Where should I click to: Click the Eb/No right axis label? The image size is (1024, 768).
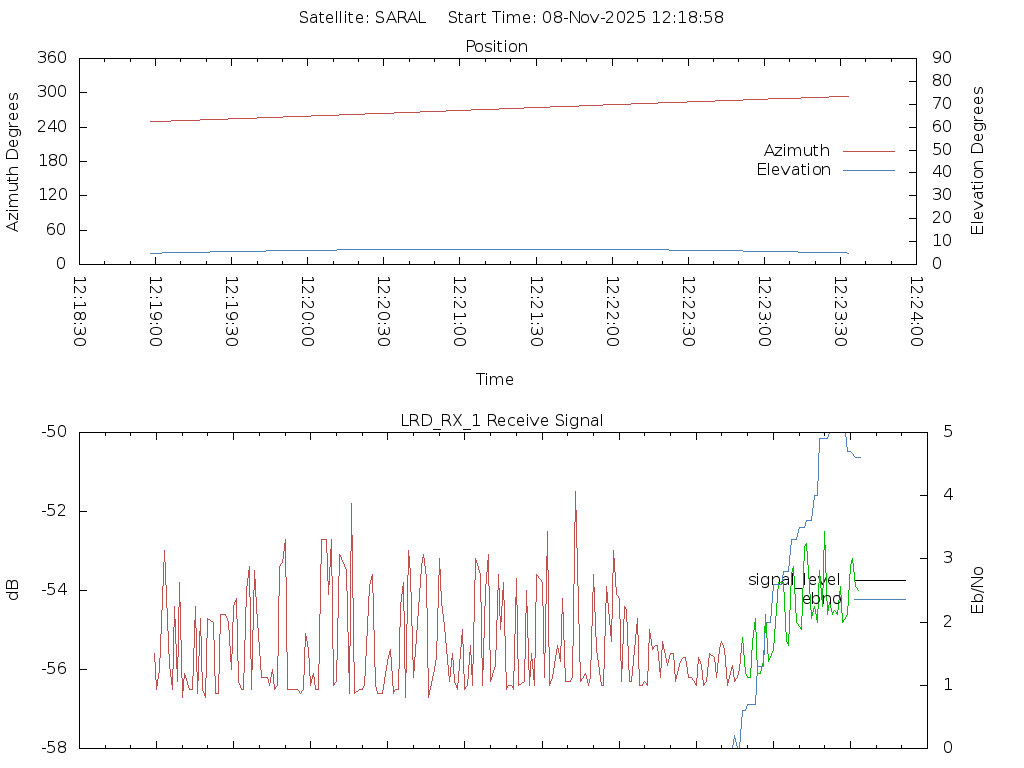point(978,590)
